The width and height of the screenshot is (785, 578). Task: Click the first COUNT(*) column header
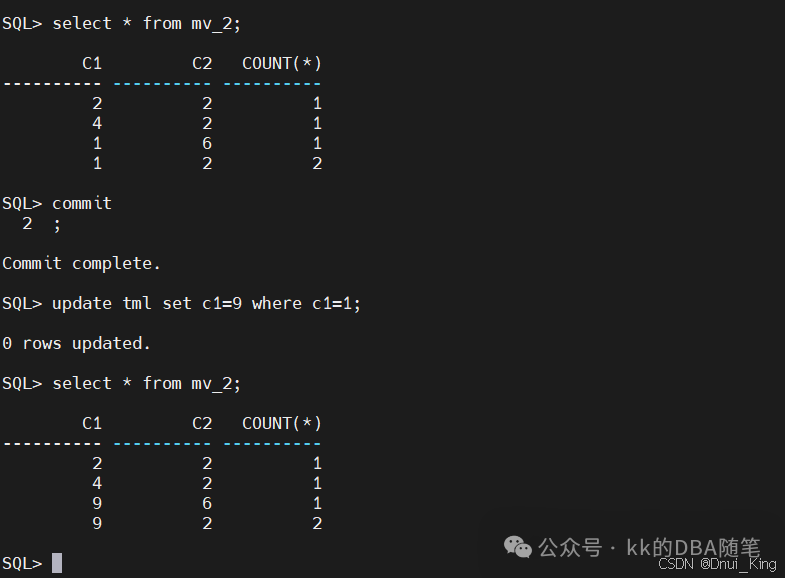[282, 64]
